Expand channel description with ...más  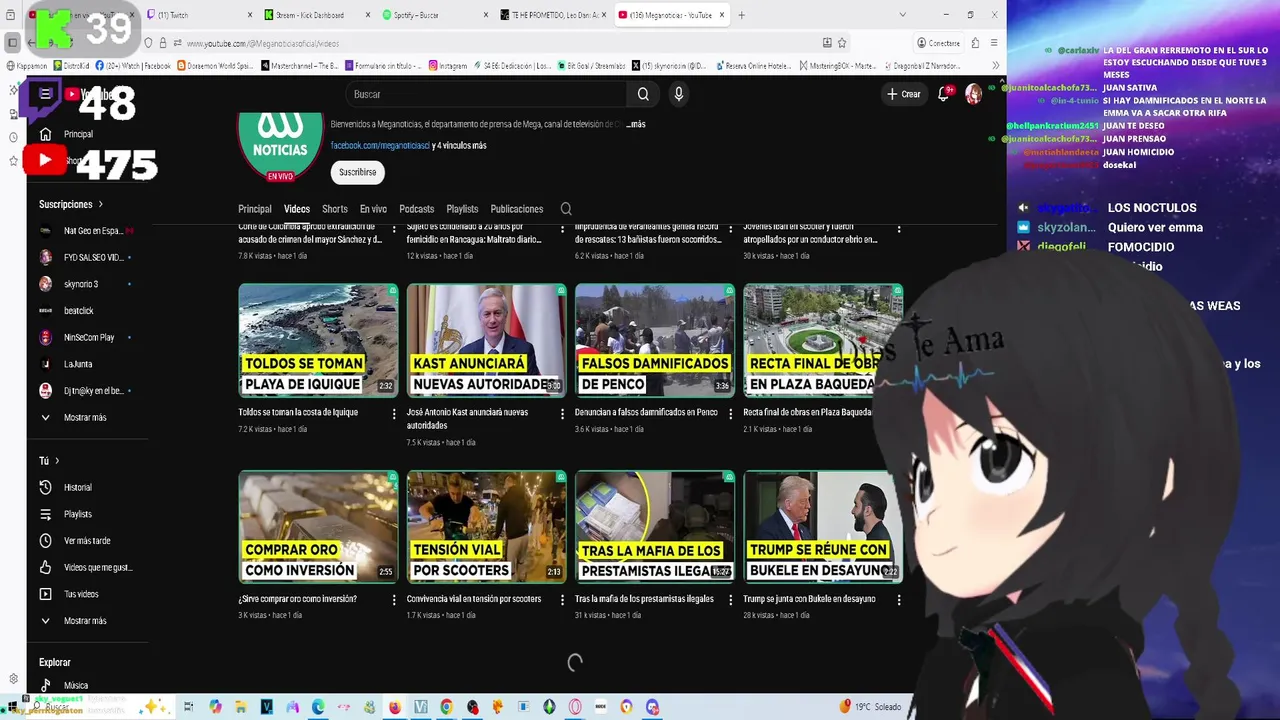(x=635, y=125)
